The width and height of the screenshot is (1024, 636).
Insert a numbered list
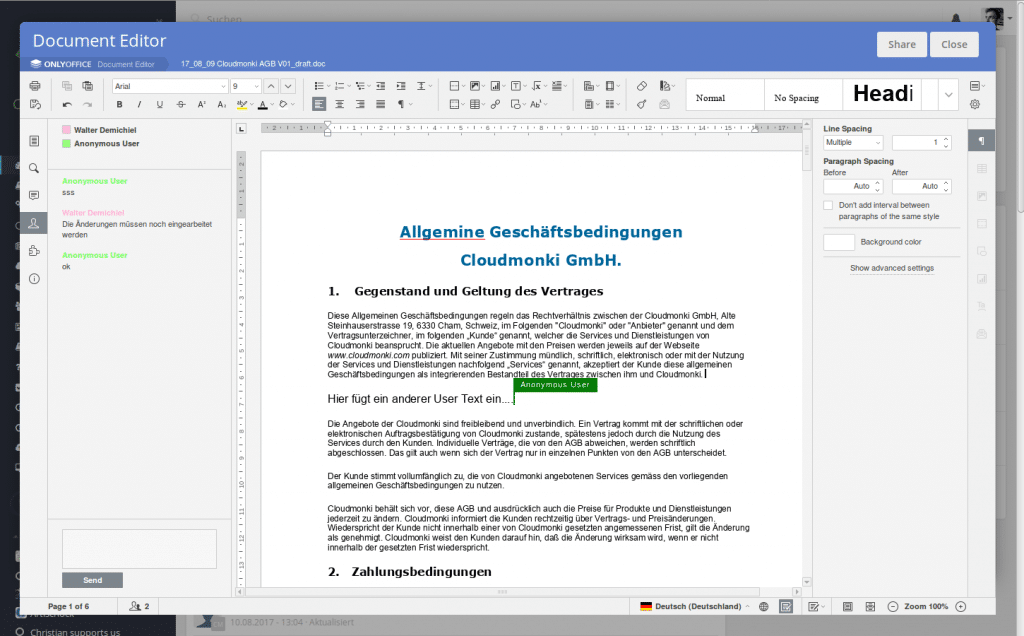[x=339, y=86]
